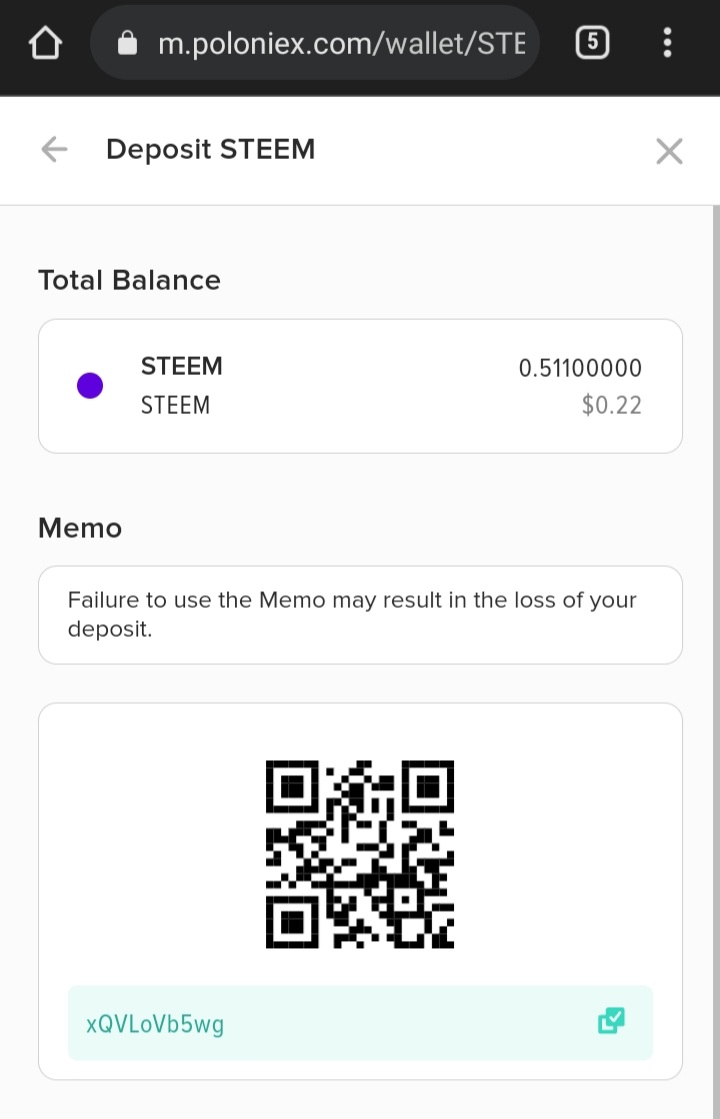Click the Memo section heading

pos(80,528)
